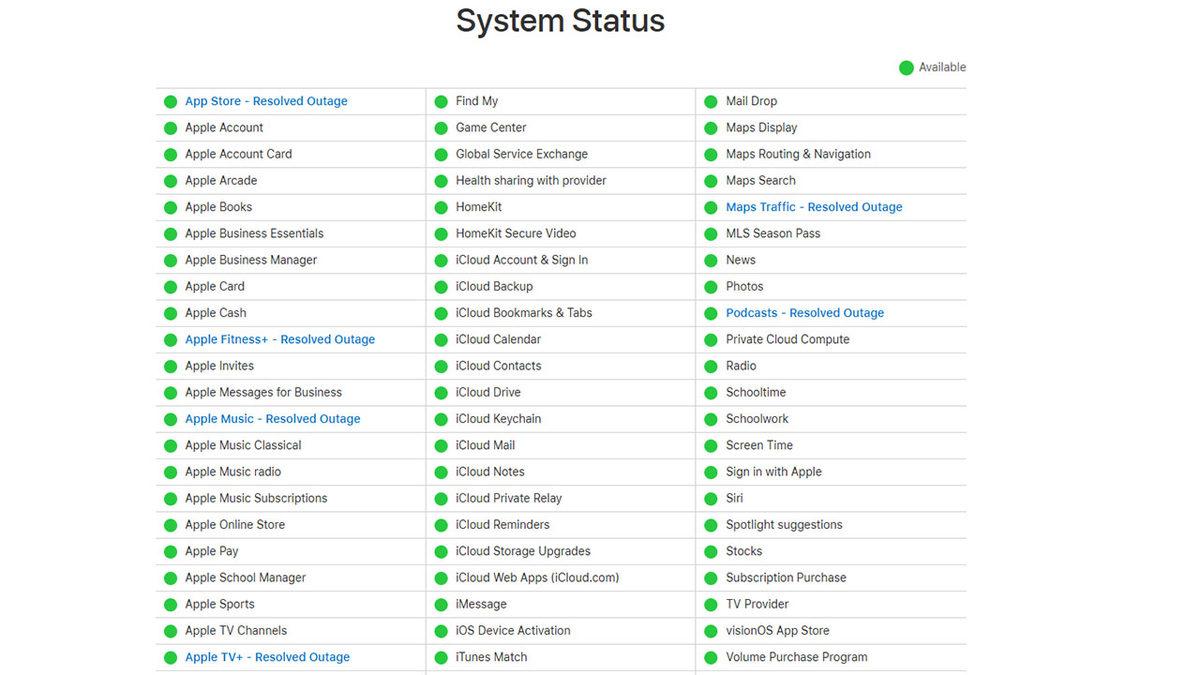Screen dimensions: 1200x675
Task: Click the green indicator beside Siri
Action: pos(709,498)
